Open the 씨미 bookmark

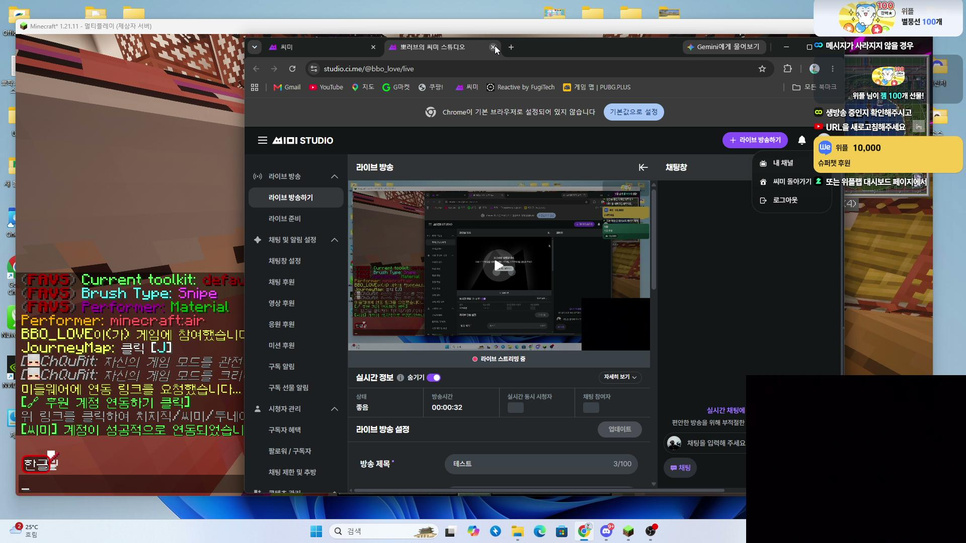pos(466,88)
